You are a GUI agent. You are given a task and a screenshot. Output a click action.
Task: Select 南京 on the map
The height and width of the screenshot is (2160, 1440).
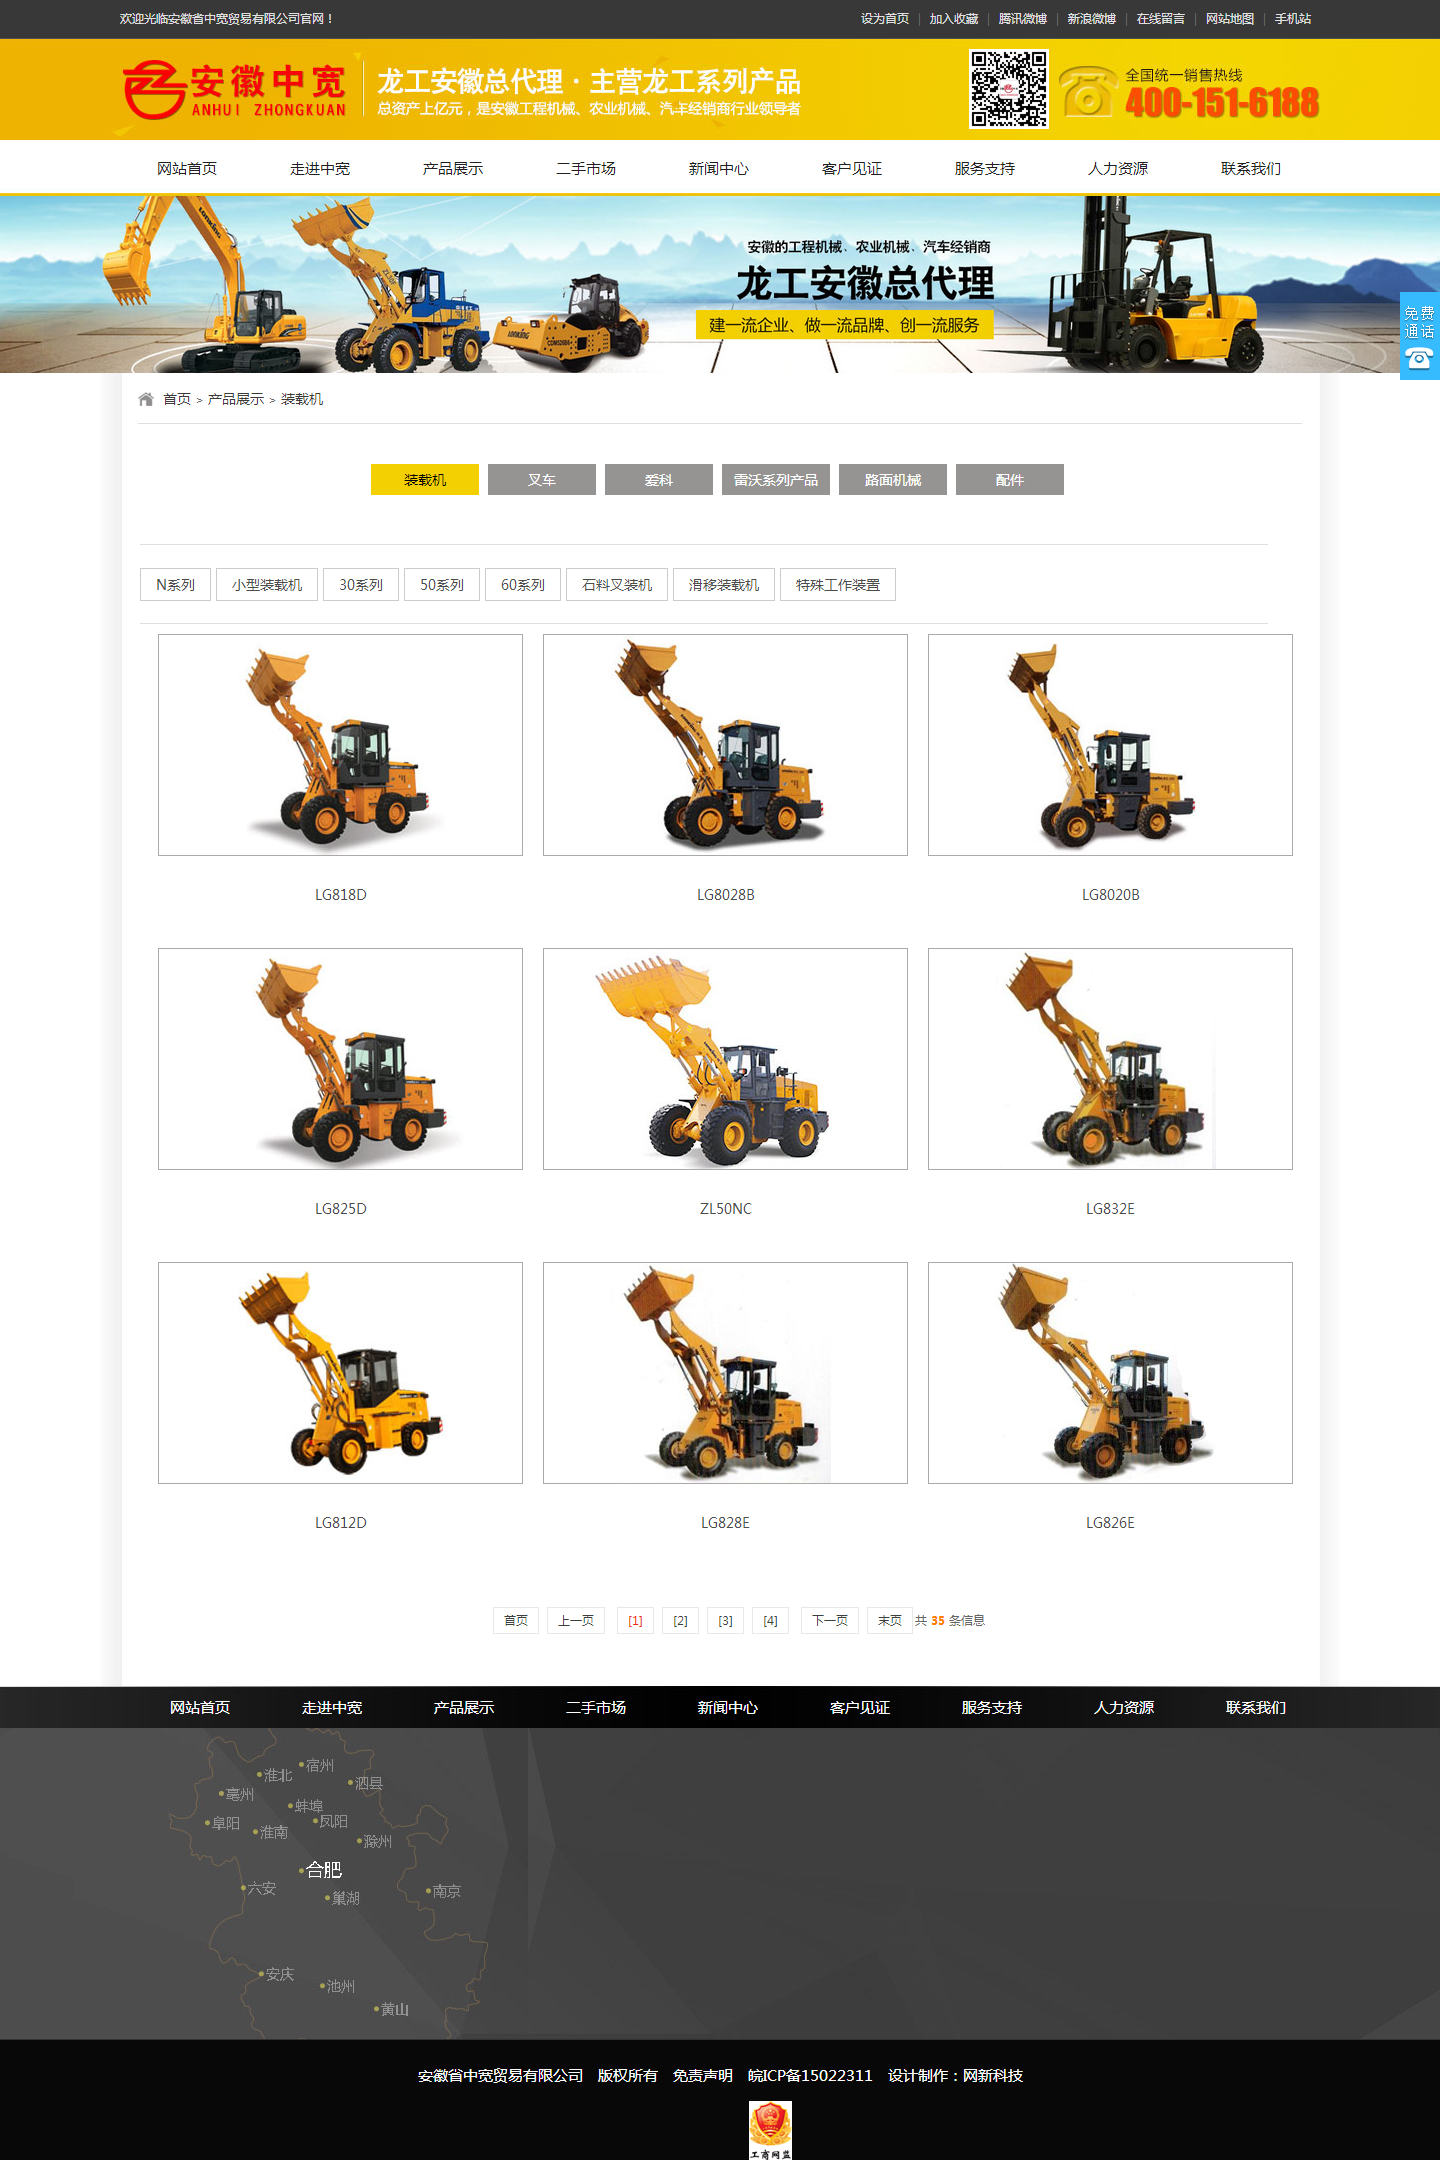(x=444, y=1891)
